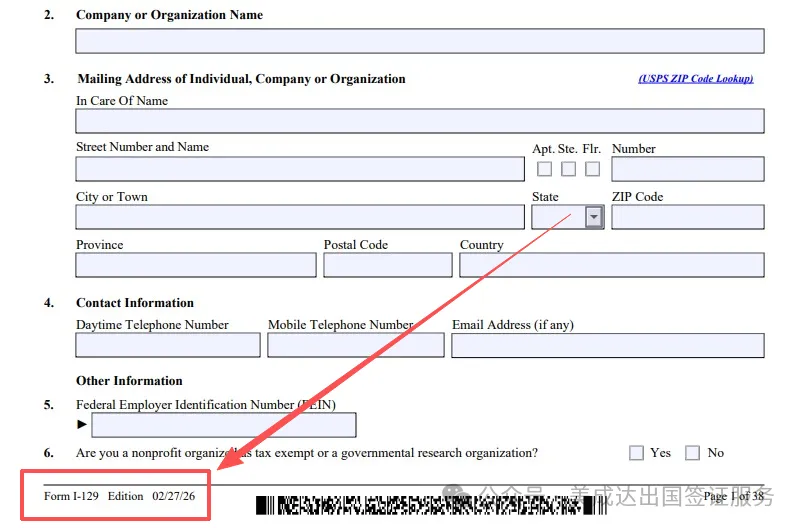The height and width of the screenshot is (528, 800).
Task: Click the Email Address field
Action: 607,345
